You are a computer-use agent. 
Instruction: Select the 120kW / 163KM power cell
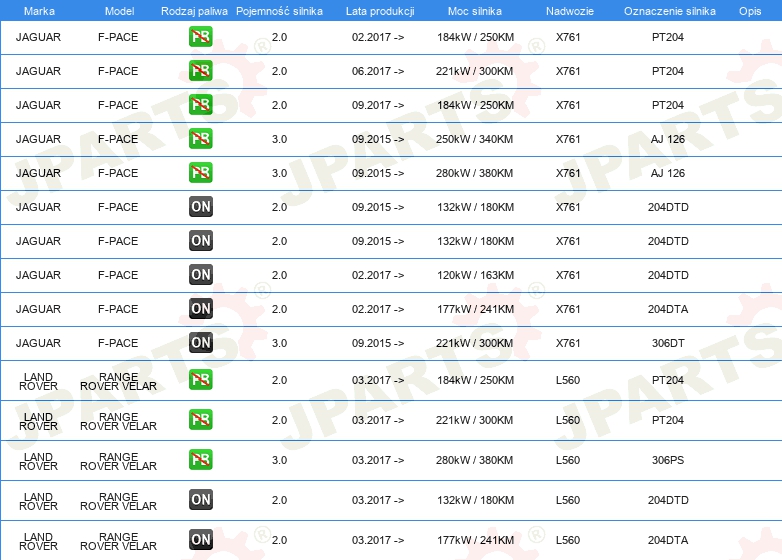click(475, 275)
